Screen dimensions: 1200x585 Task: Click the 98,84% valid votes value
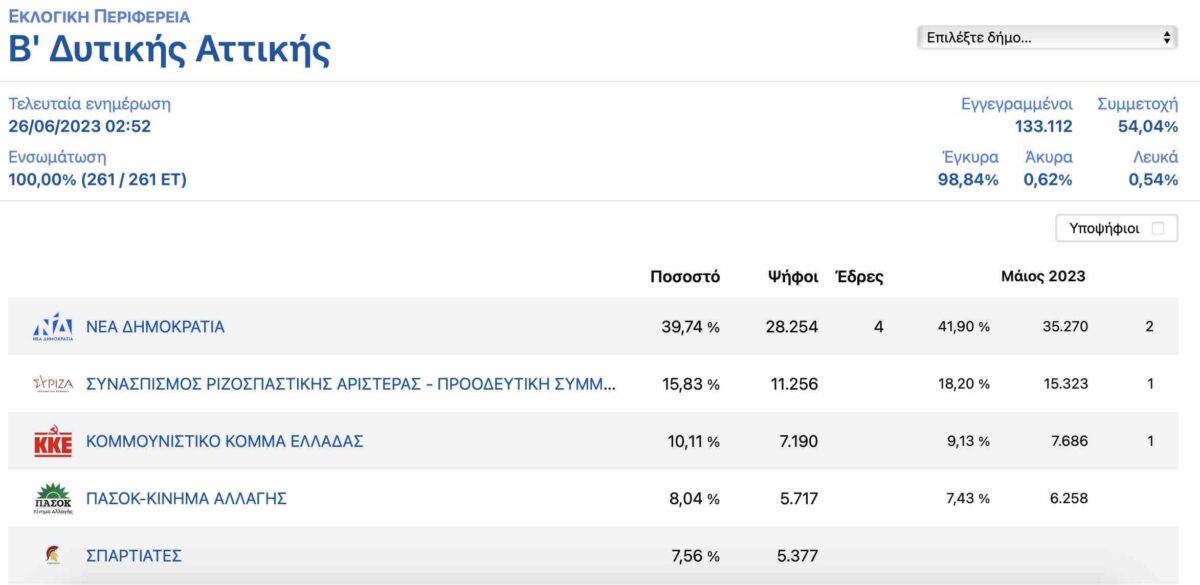(968, 180)
